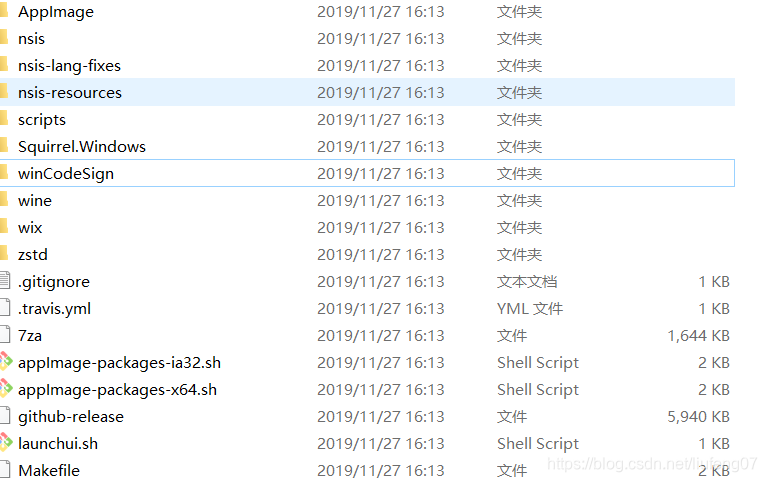The image size is (767, 482).
Task: Click the .travis.yml file name
Action: click(54, 309)
